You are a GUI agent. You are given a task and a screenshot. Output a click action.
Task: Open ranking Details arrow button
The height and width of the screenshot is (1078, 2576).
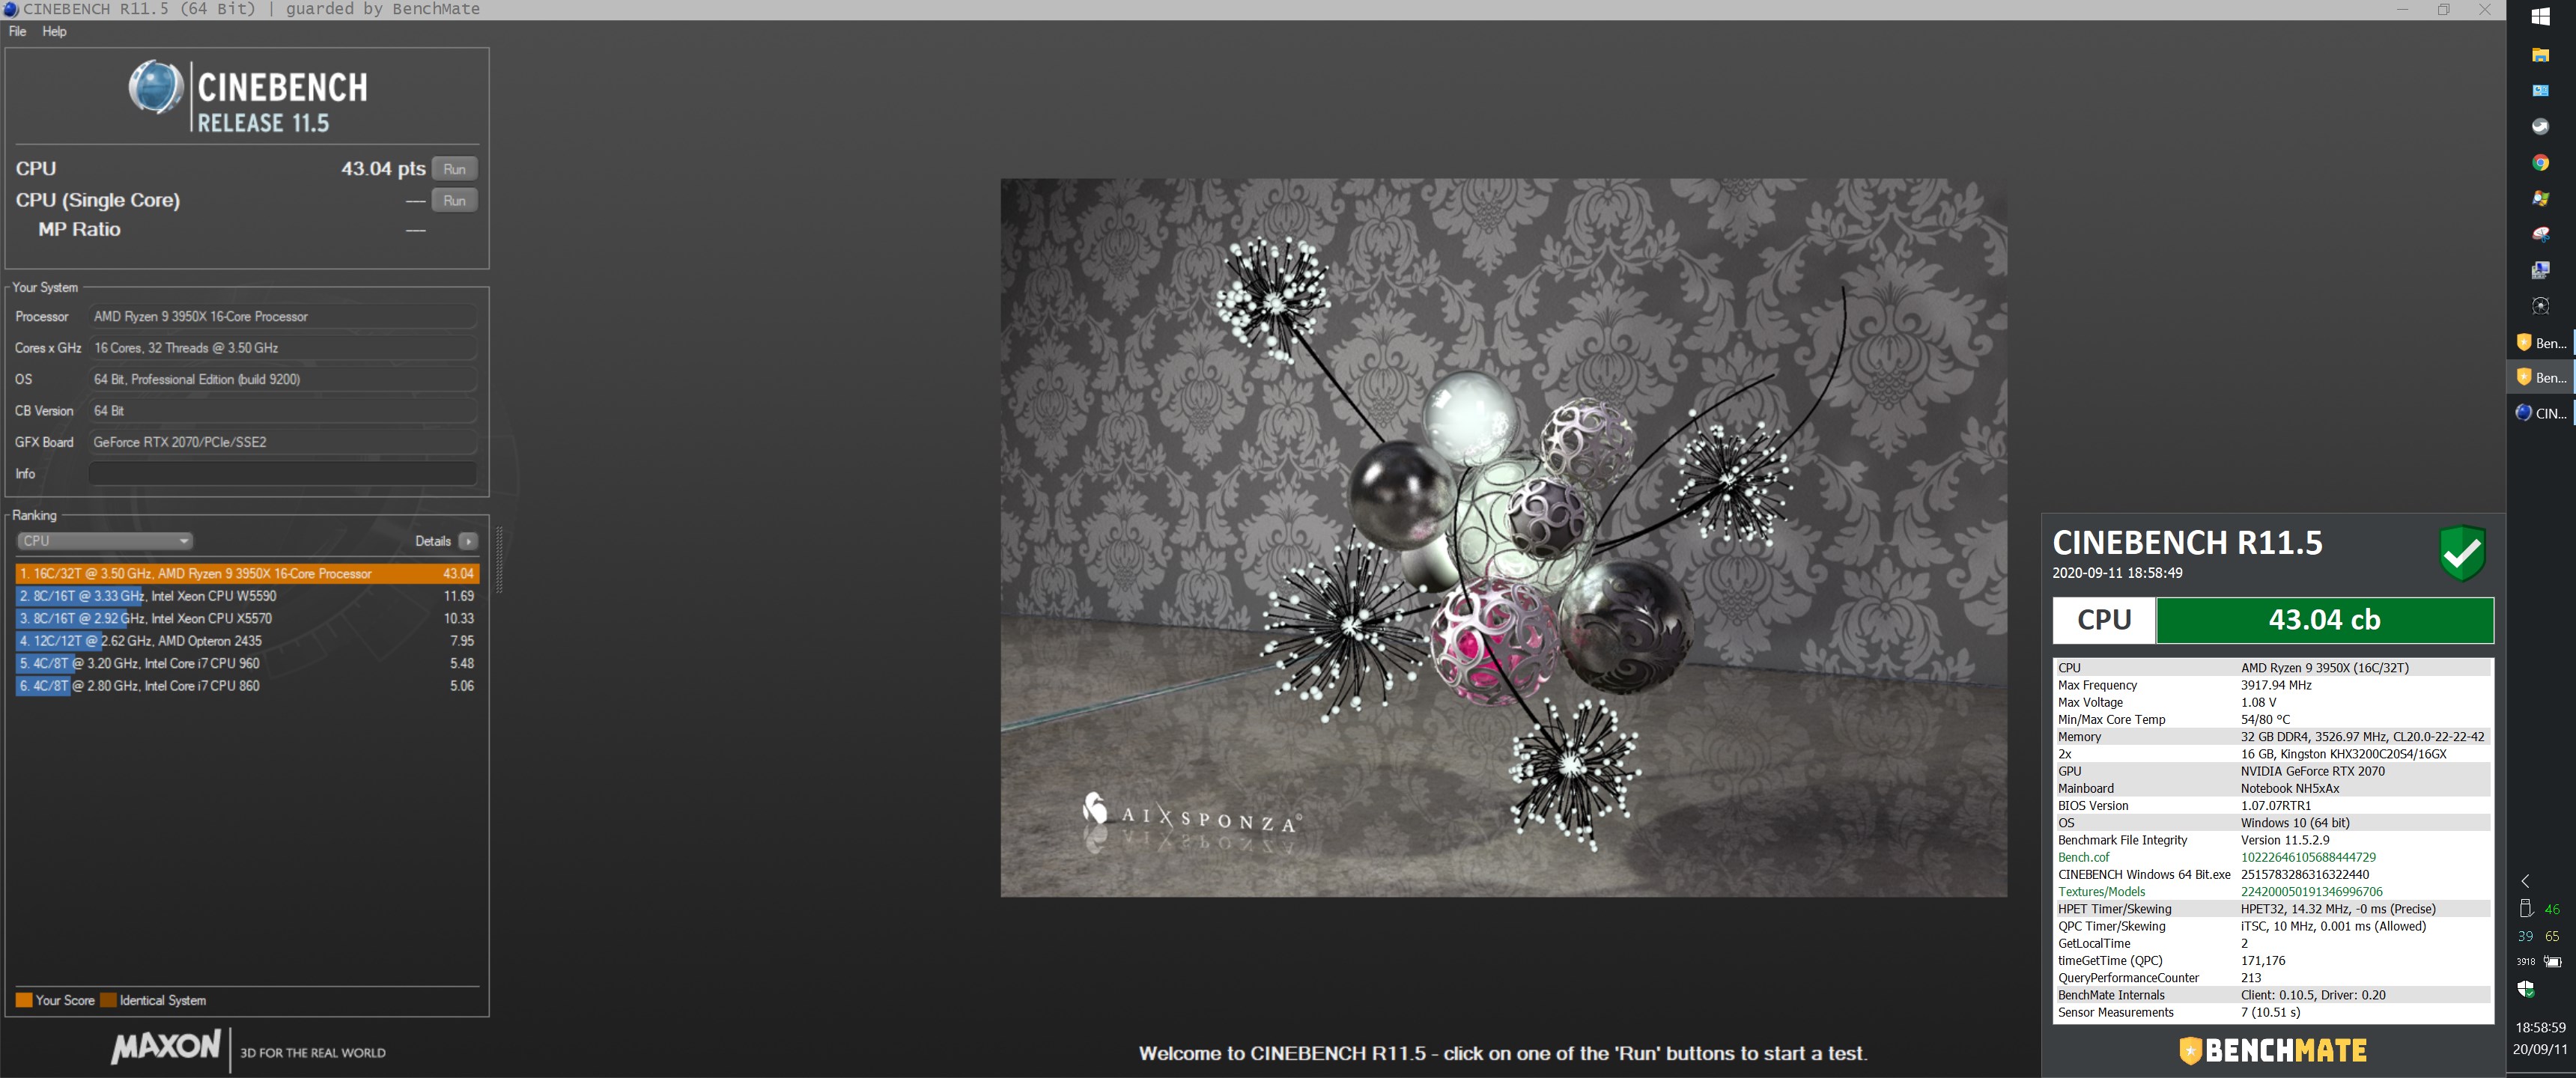point(468,541)
